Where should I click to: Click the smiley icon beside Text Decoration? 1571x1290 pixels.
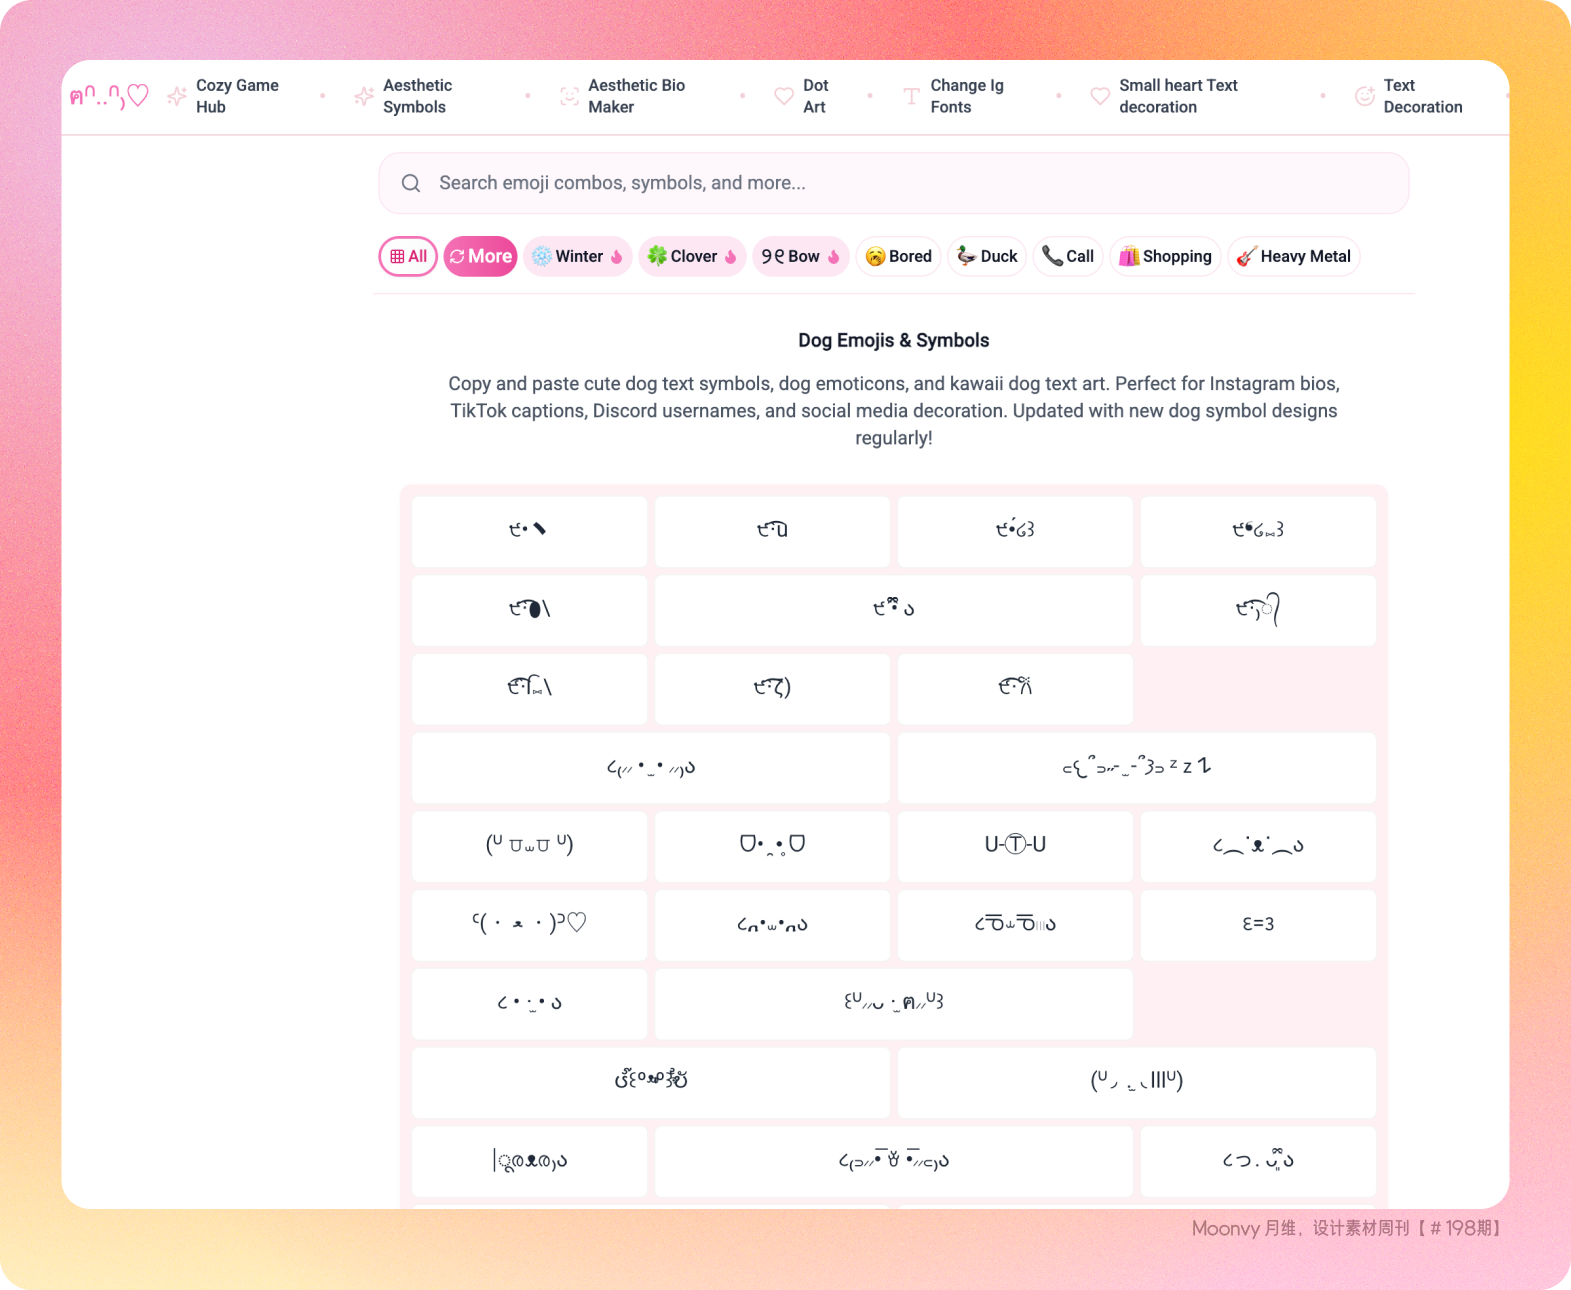1364,96
